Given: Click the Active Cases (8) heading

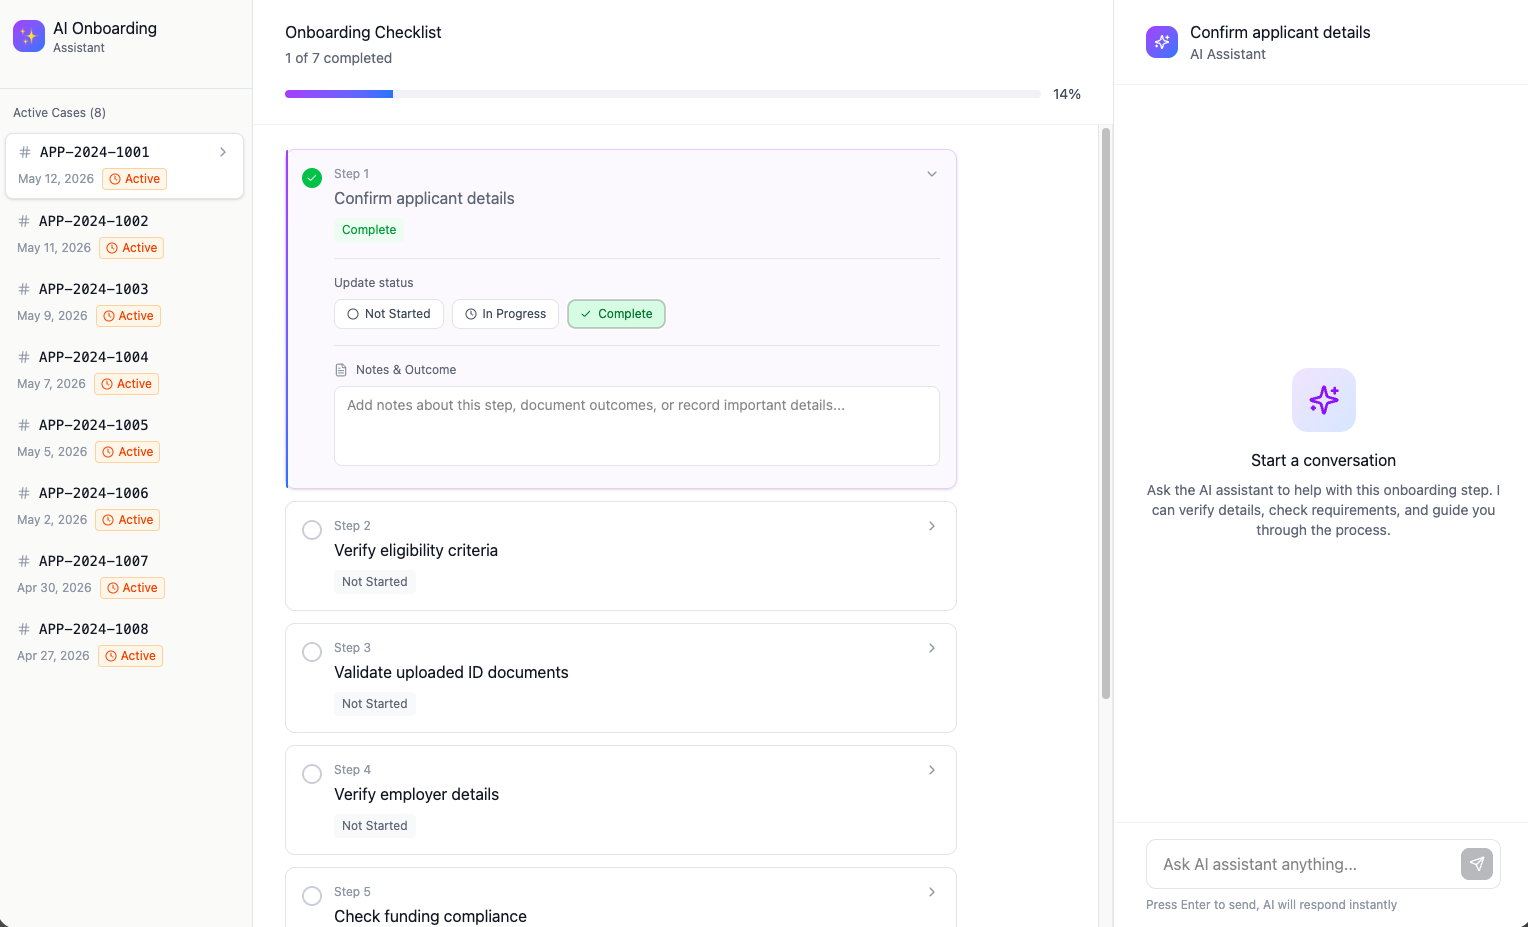Looking at the screenshot, I should click(x=60, y=113).
